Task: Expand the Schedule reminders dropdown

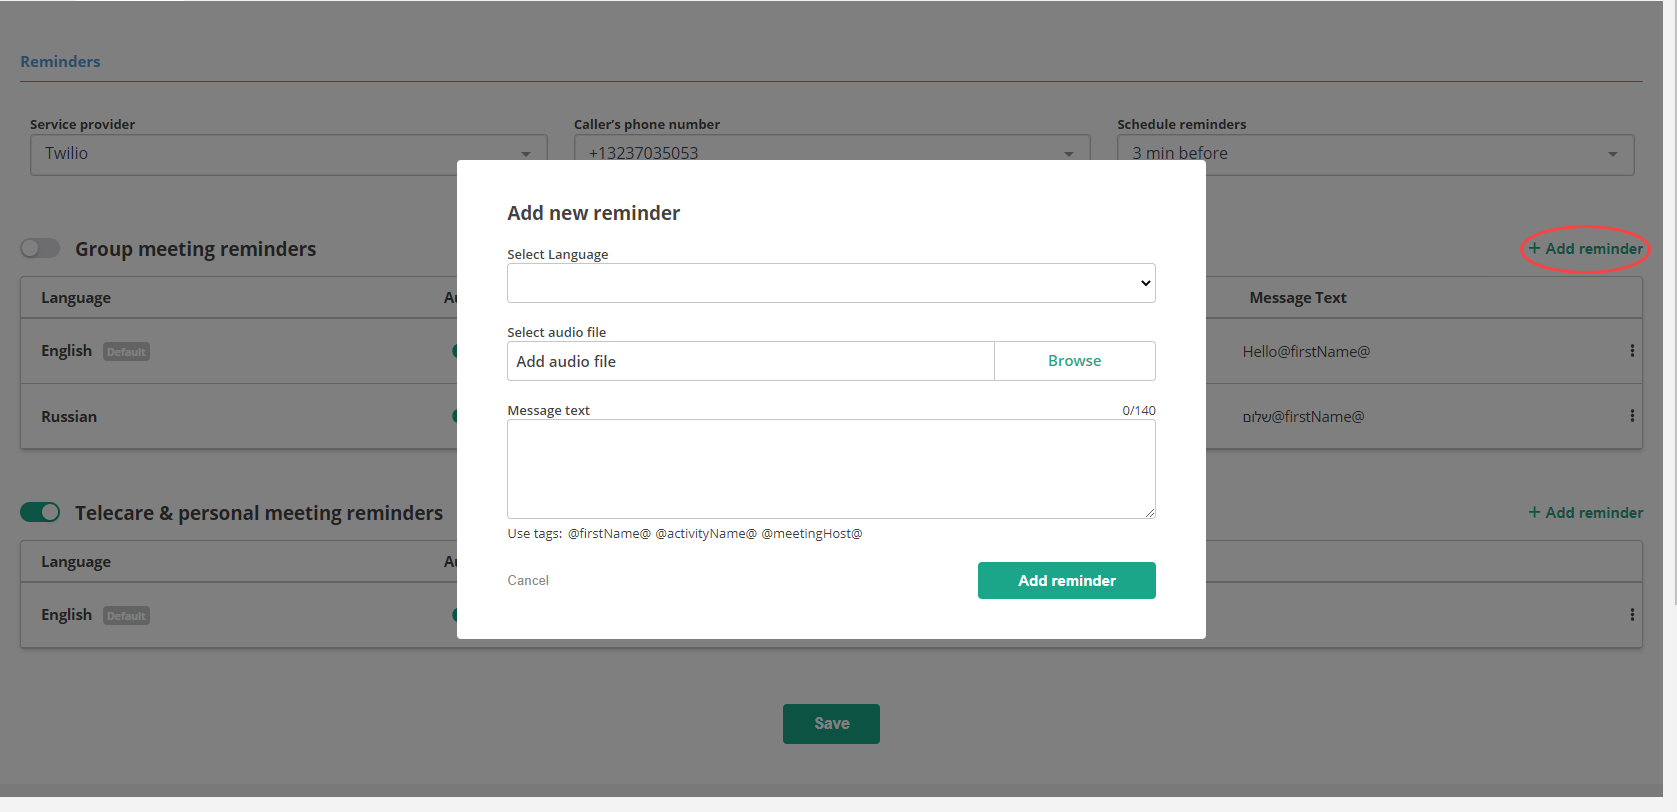Action: point(1374,154)
